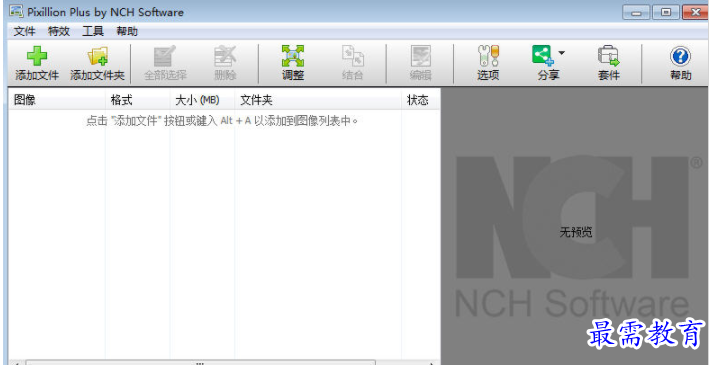This screenshot has width=711, height=365.
Task: Click the 编辑 (Edit) toolbar icon
Action: [x=420, y=57]
